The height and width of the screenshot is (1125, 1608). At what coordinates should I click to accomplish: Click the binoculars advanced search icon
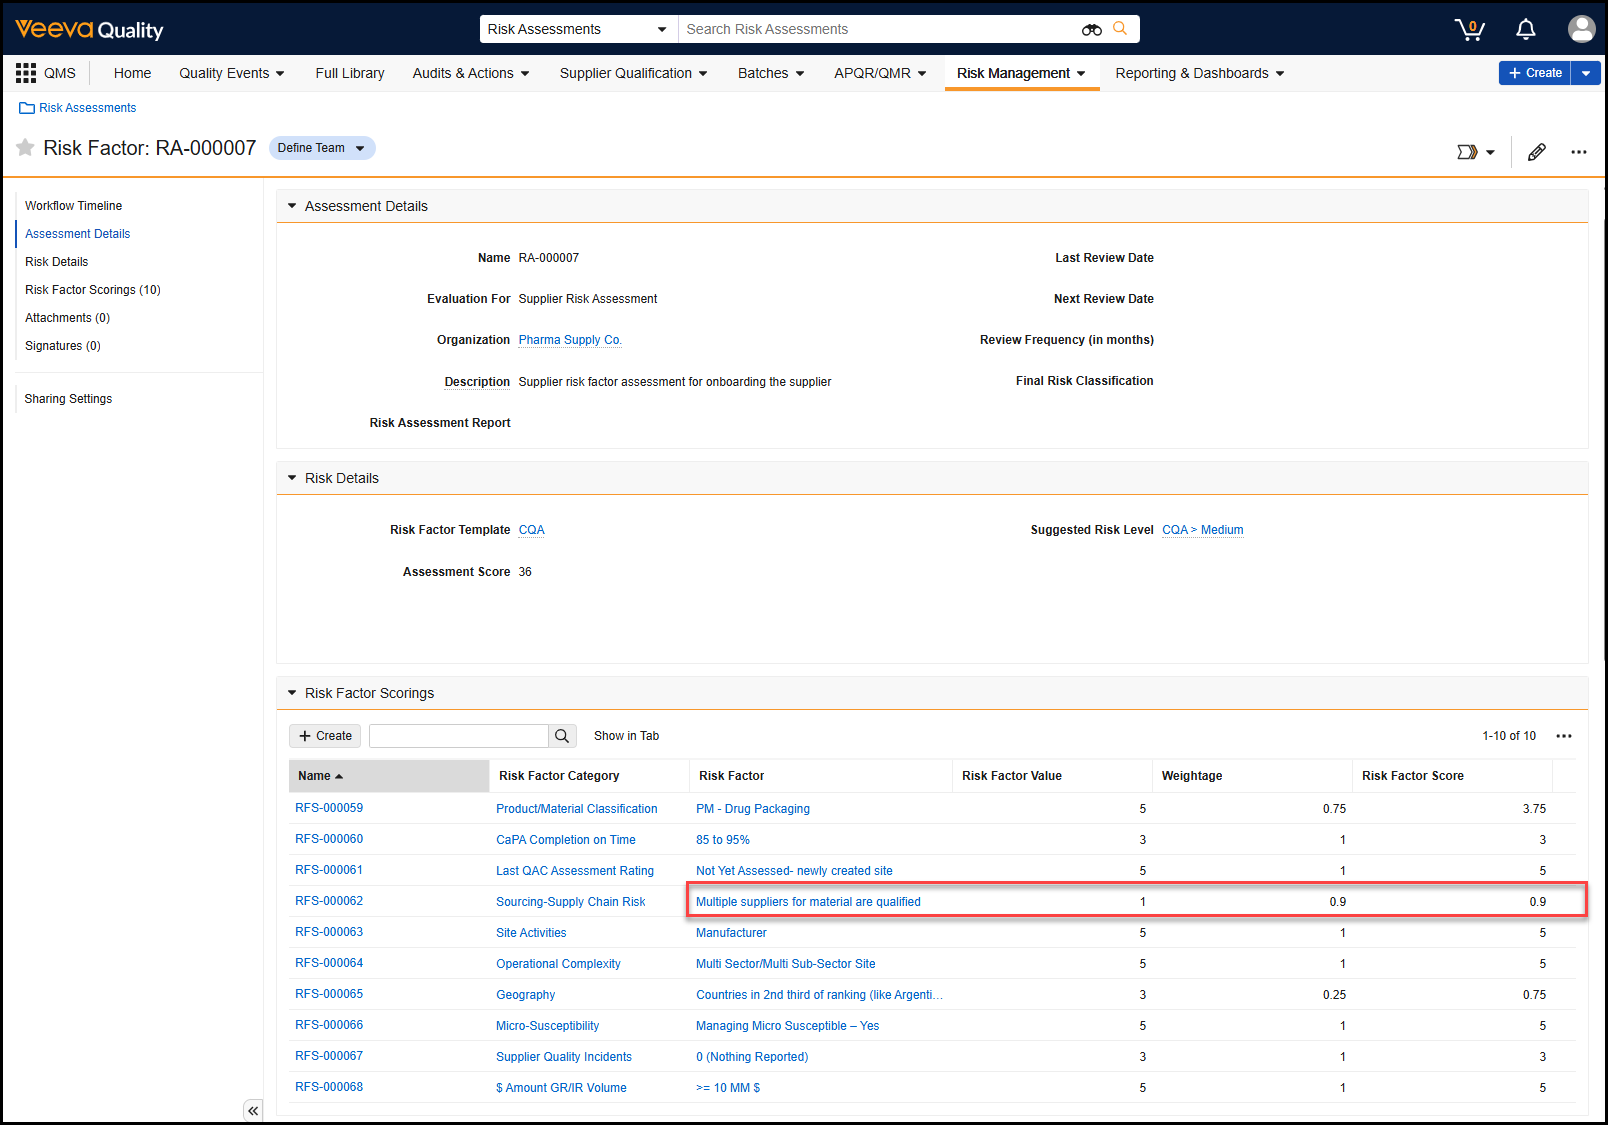click(x=1091, y=30)
